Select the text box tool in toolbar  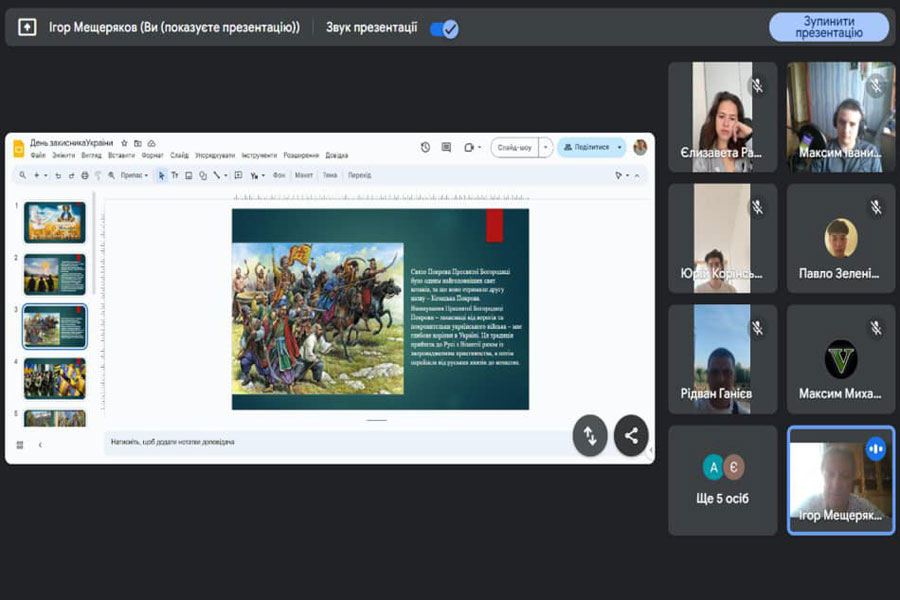(x=175, y=175)
